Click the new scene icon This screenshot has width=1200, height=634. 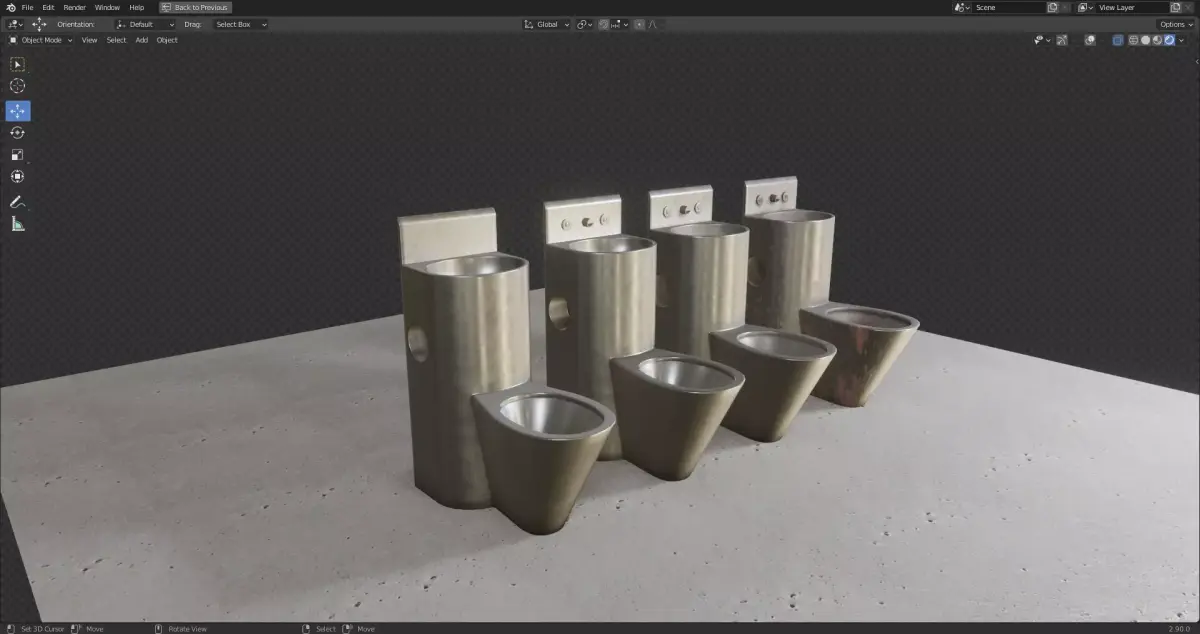pos(1052,7)
